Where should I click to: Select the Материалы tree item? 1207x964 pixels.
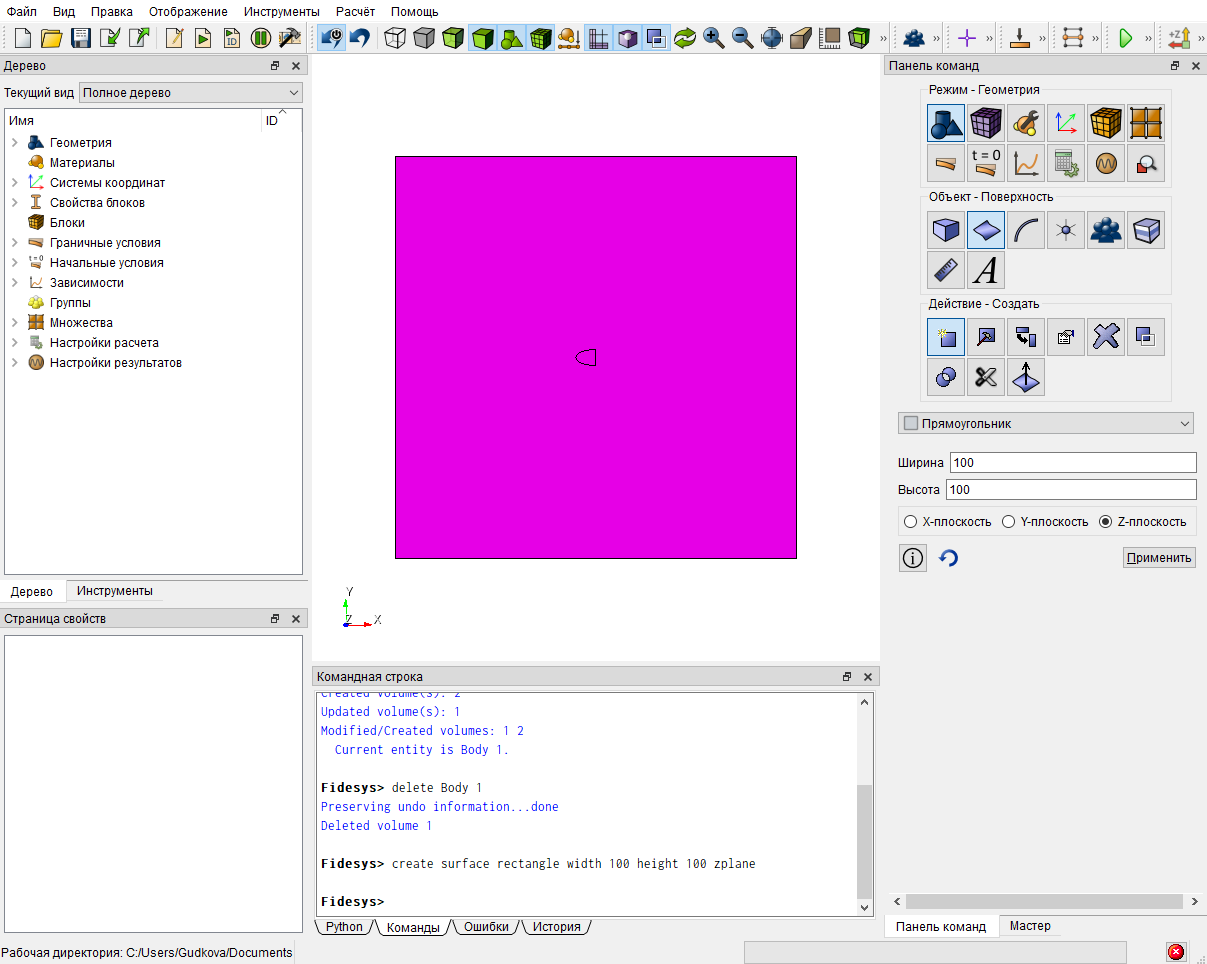(82, 163)
